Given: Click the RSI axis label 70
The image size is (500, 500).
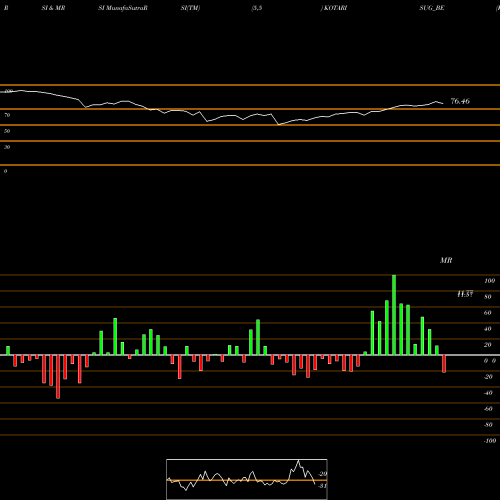Looking at the screenshot, I should [x=7, y=115].
